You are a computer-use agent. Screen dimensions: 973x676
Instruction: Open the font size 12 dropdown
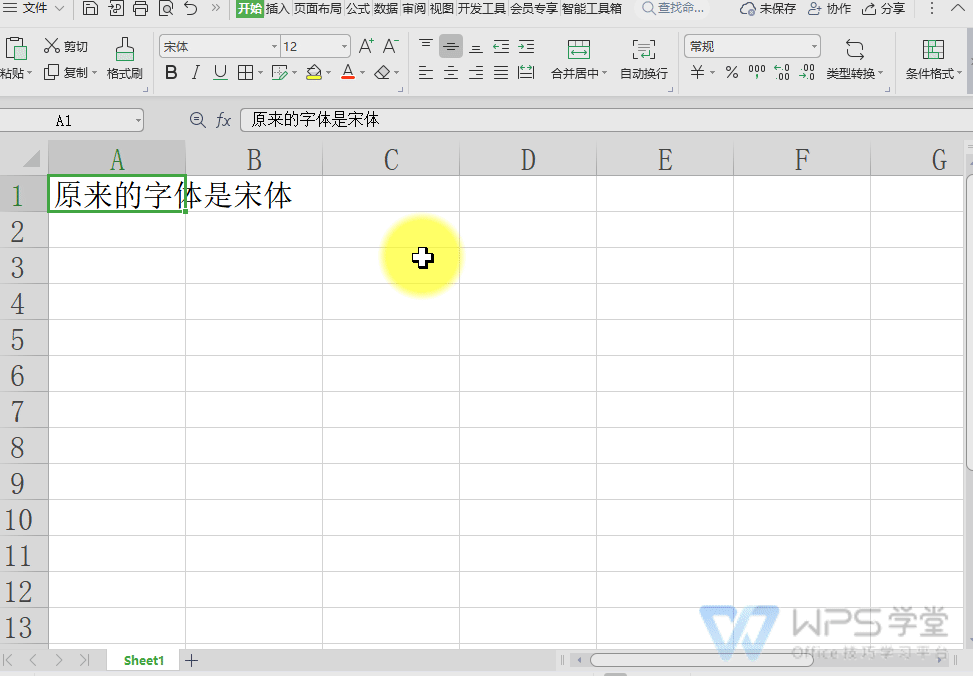point(344,47)
